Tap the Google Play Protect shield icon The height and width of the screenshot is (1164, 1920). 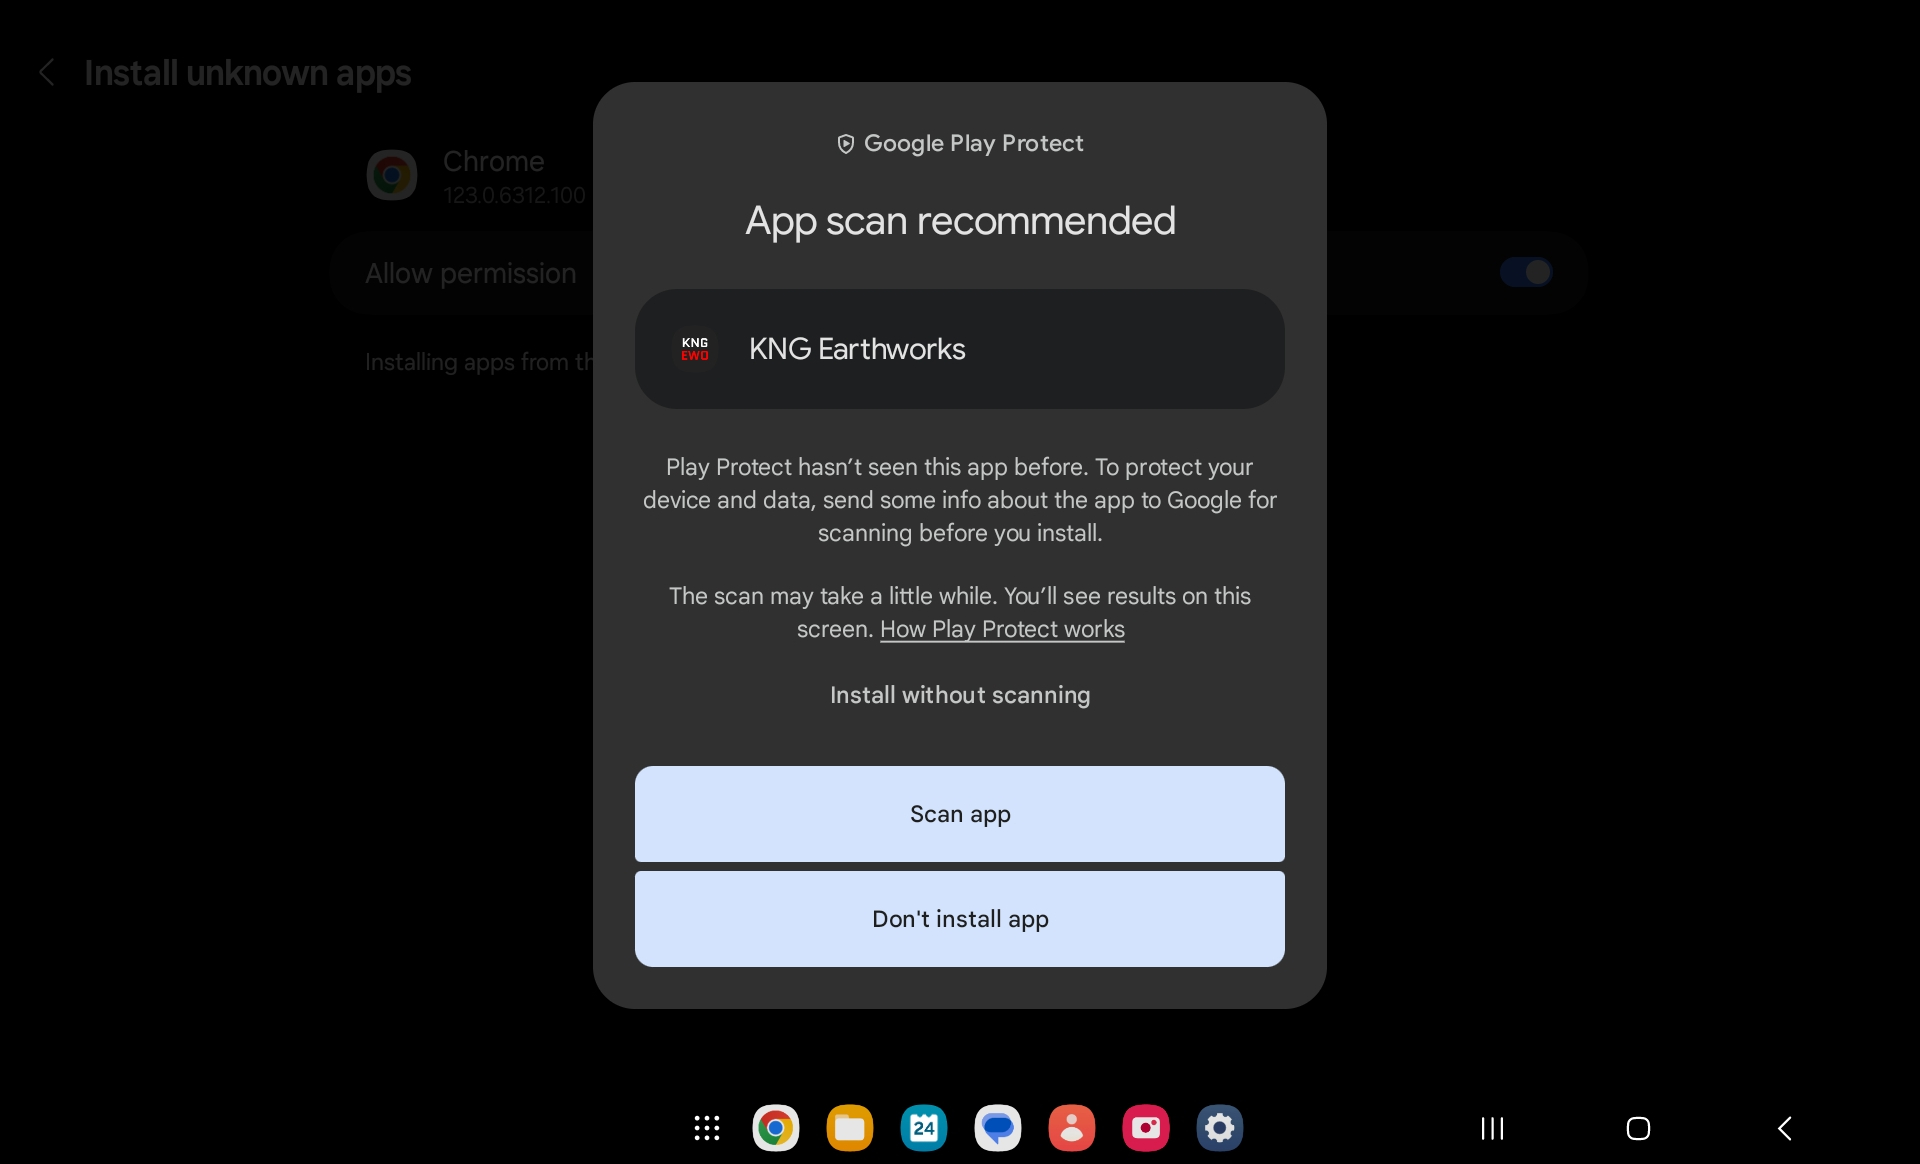845,144
